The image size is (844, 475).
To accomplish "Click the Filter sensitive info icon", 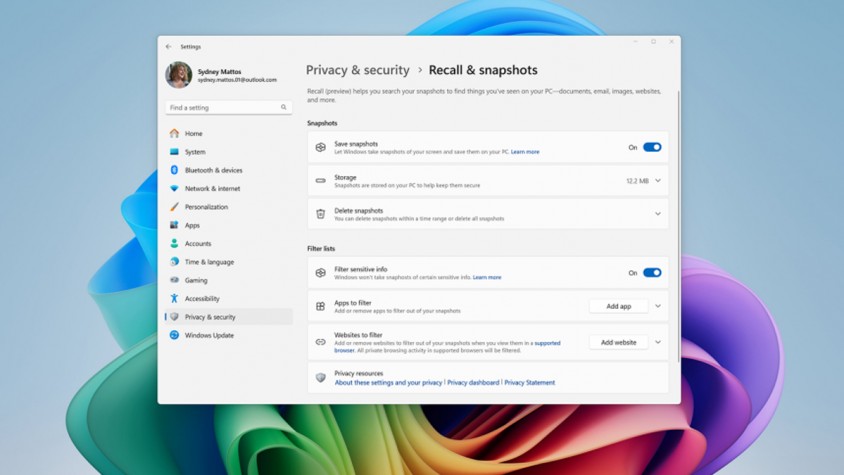I will [320, 273].
